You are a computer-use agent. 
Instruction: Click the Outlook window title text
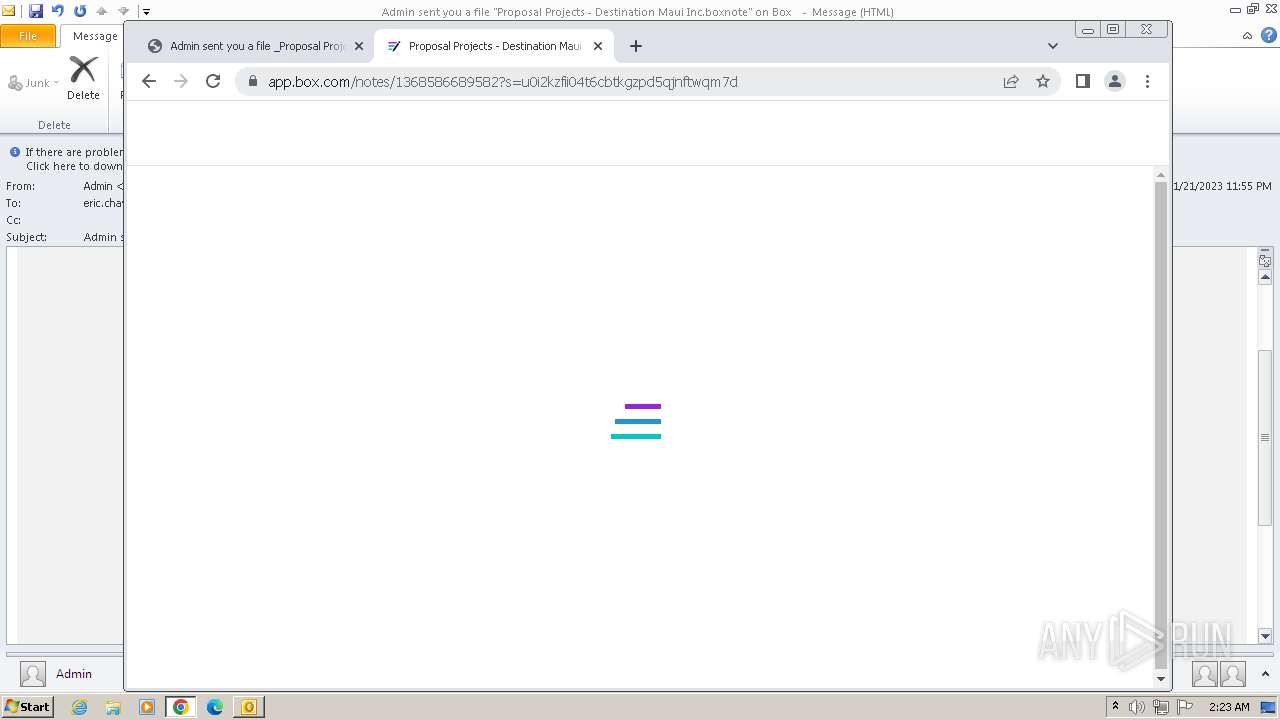pos(637,12)
